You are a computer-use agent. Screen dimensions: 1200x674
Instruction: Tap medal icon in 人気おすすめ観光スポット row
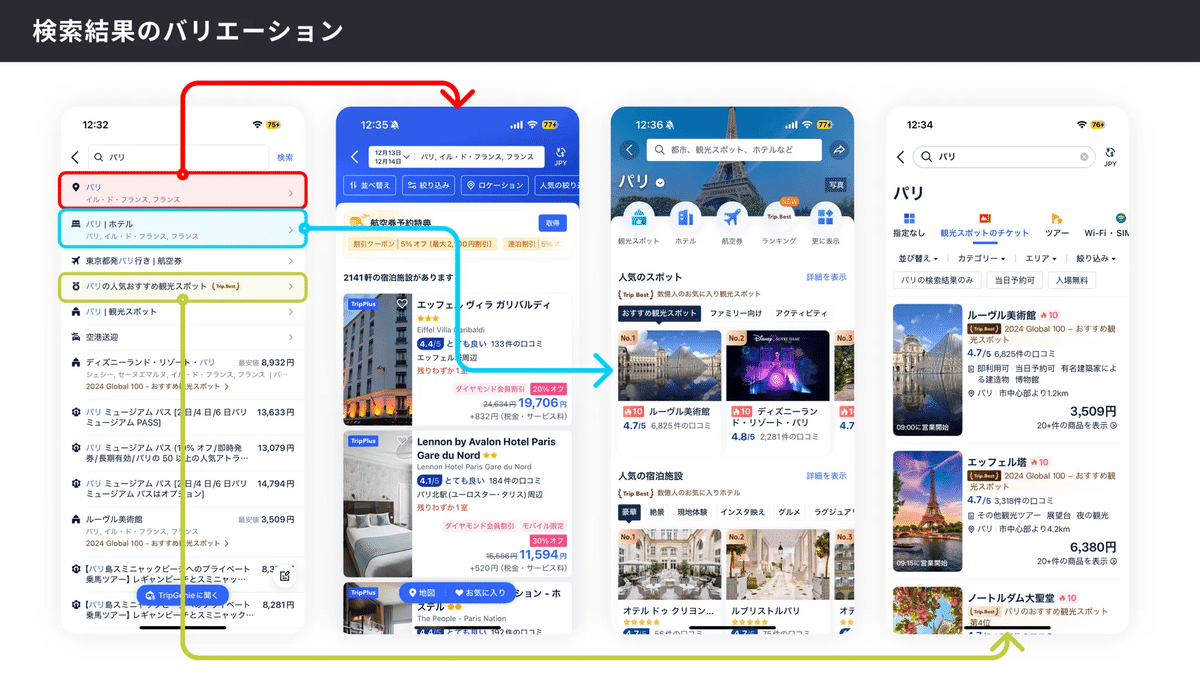pyautogui.click(x=76, y=286)
